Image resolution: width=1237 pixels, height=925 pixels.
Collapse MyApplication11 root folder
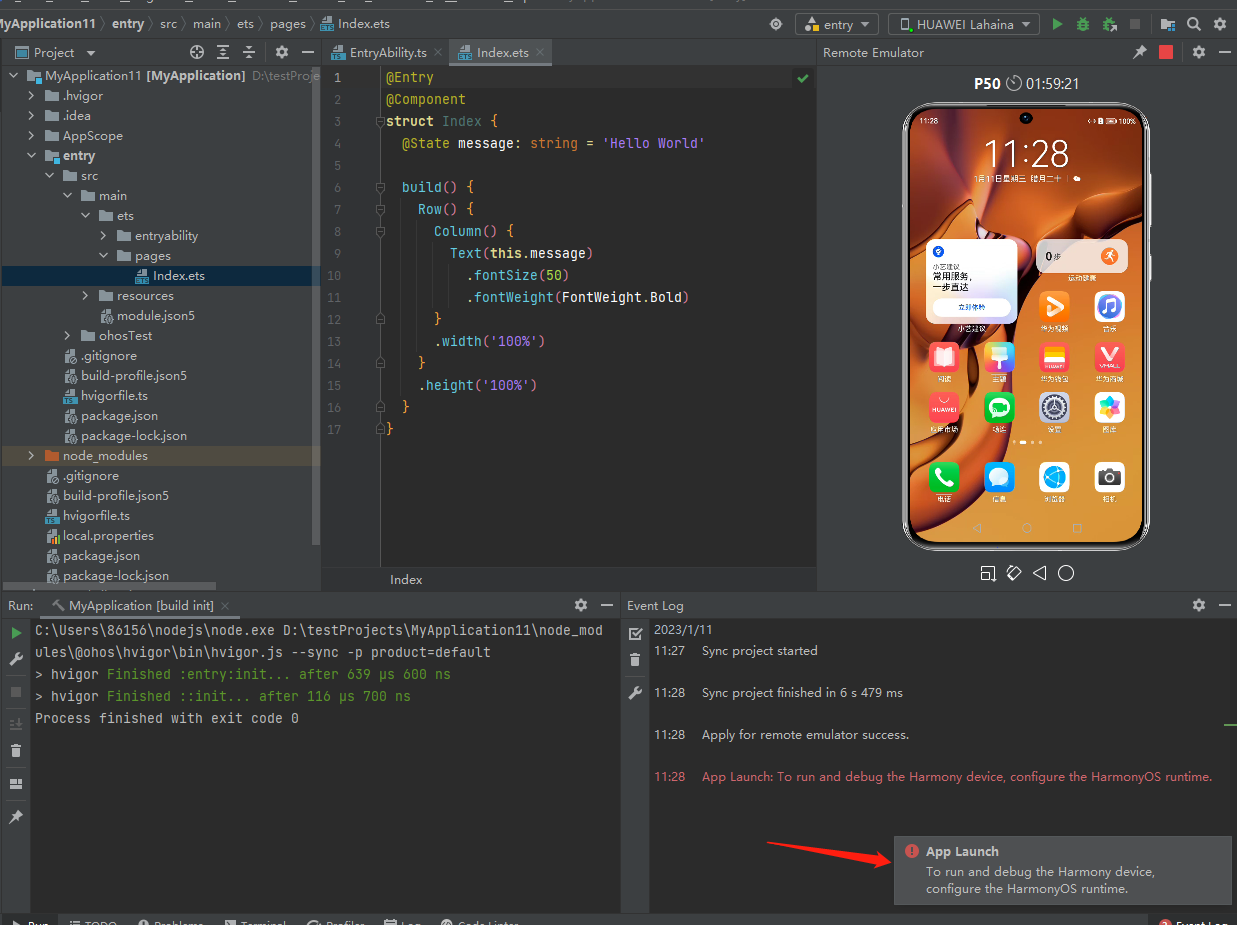coord(14,76)
